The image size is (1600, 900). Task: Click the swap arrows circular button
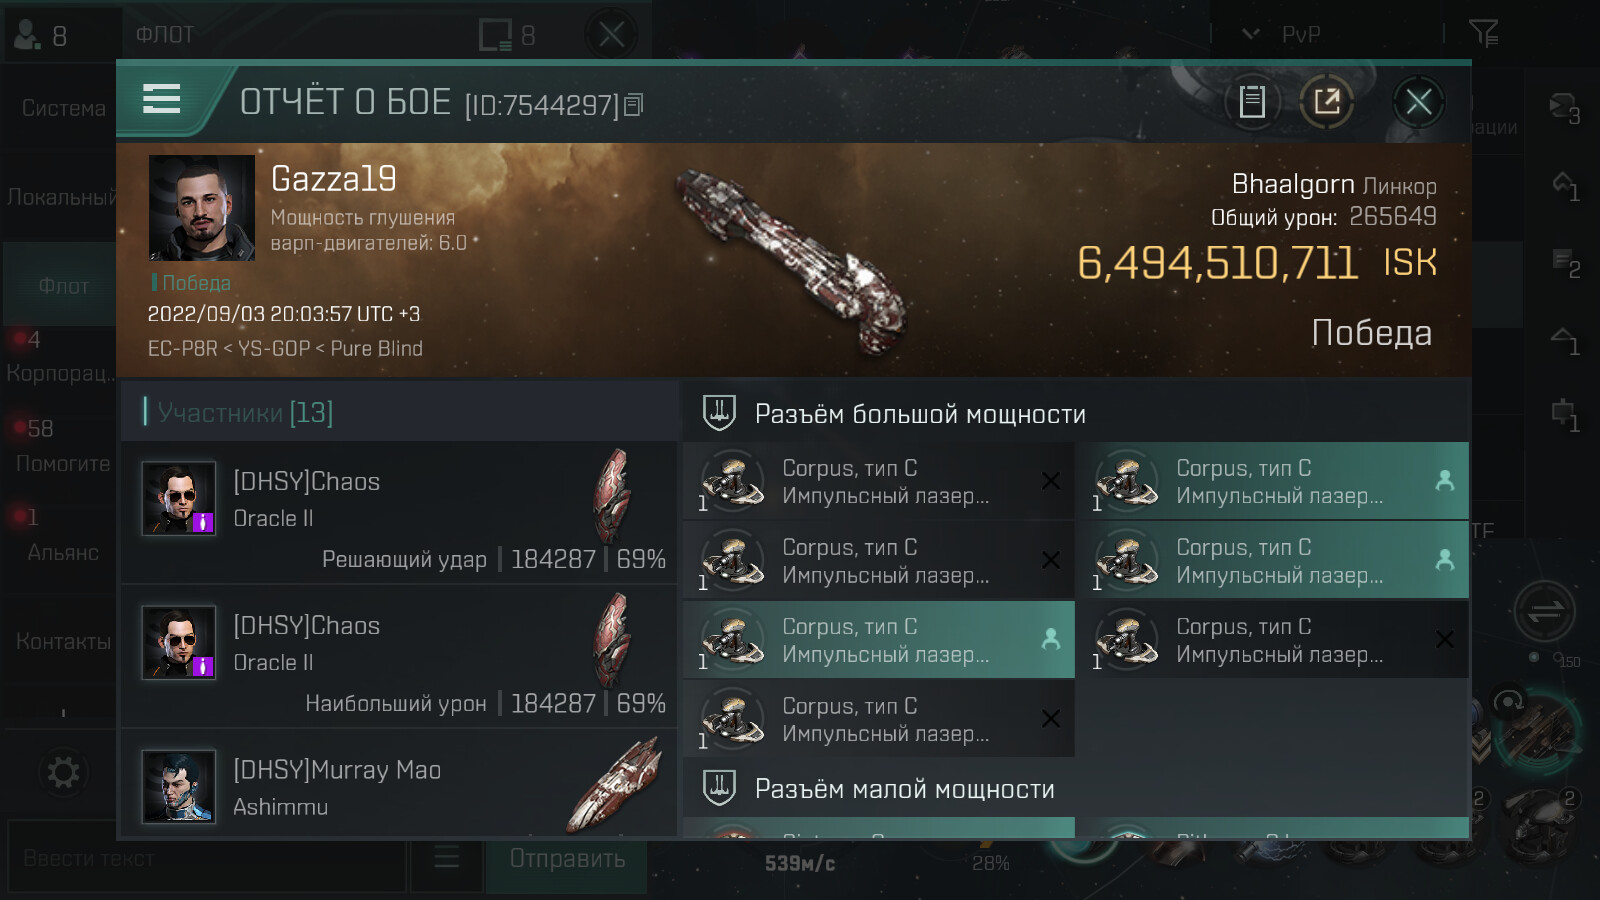point(1544,611)
